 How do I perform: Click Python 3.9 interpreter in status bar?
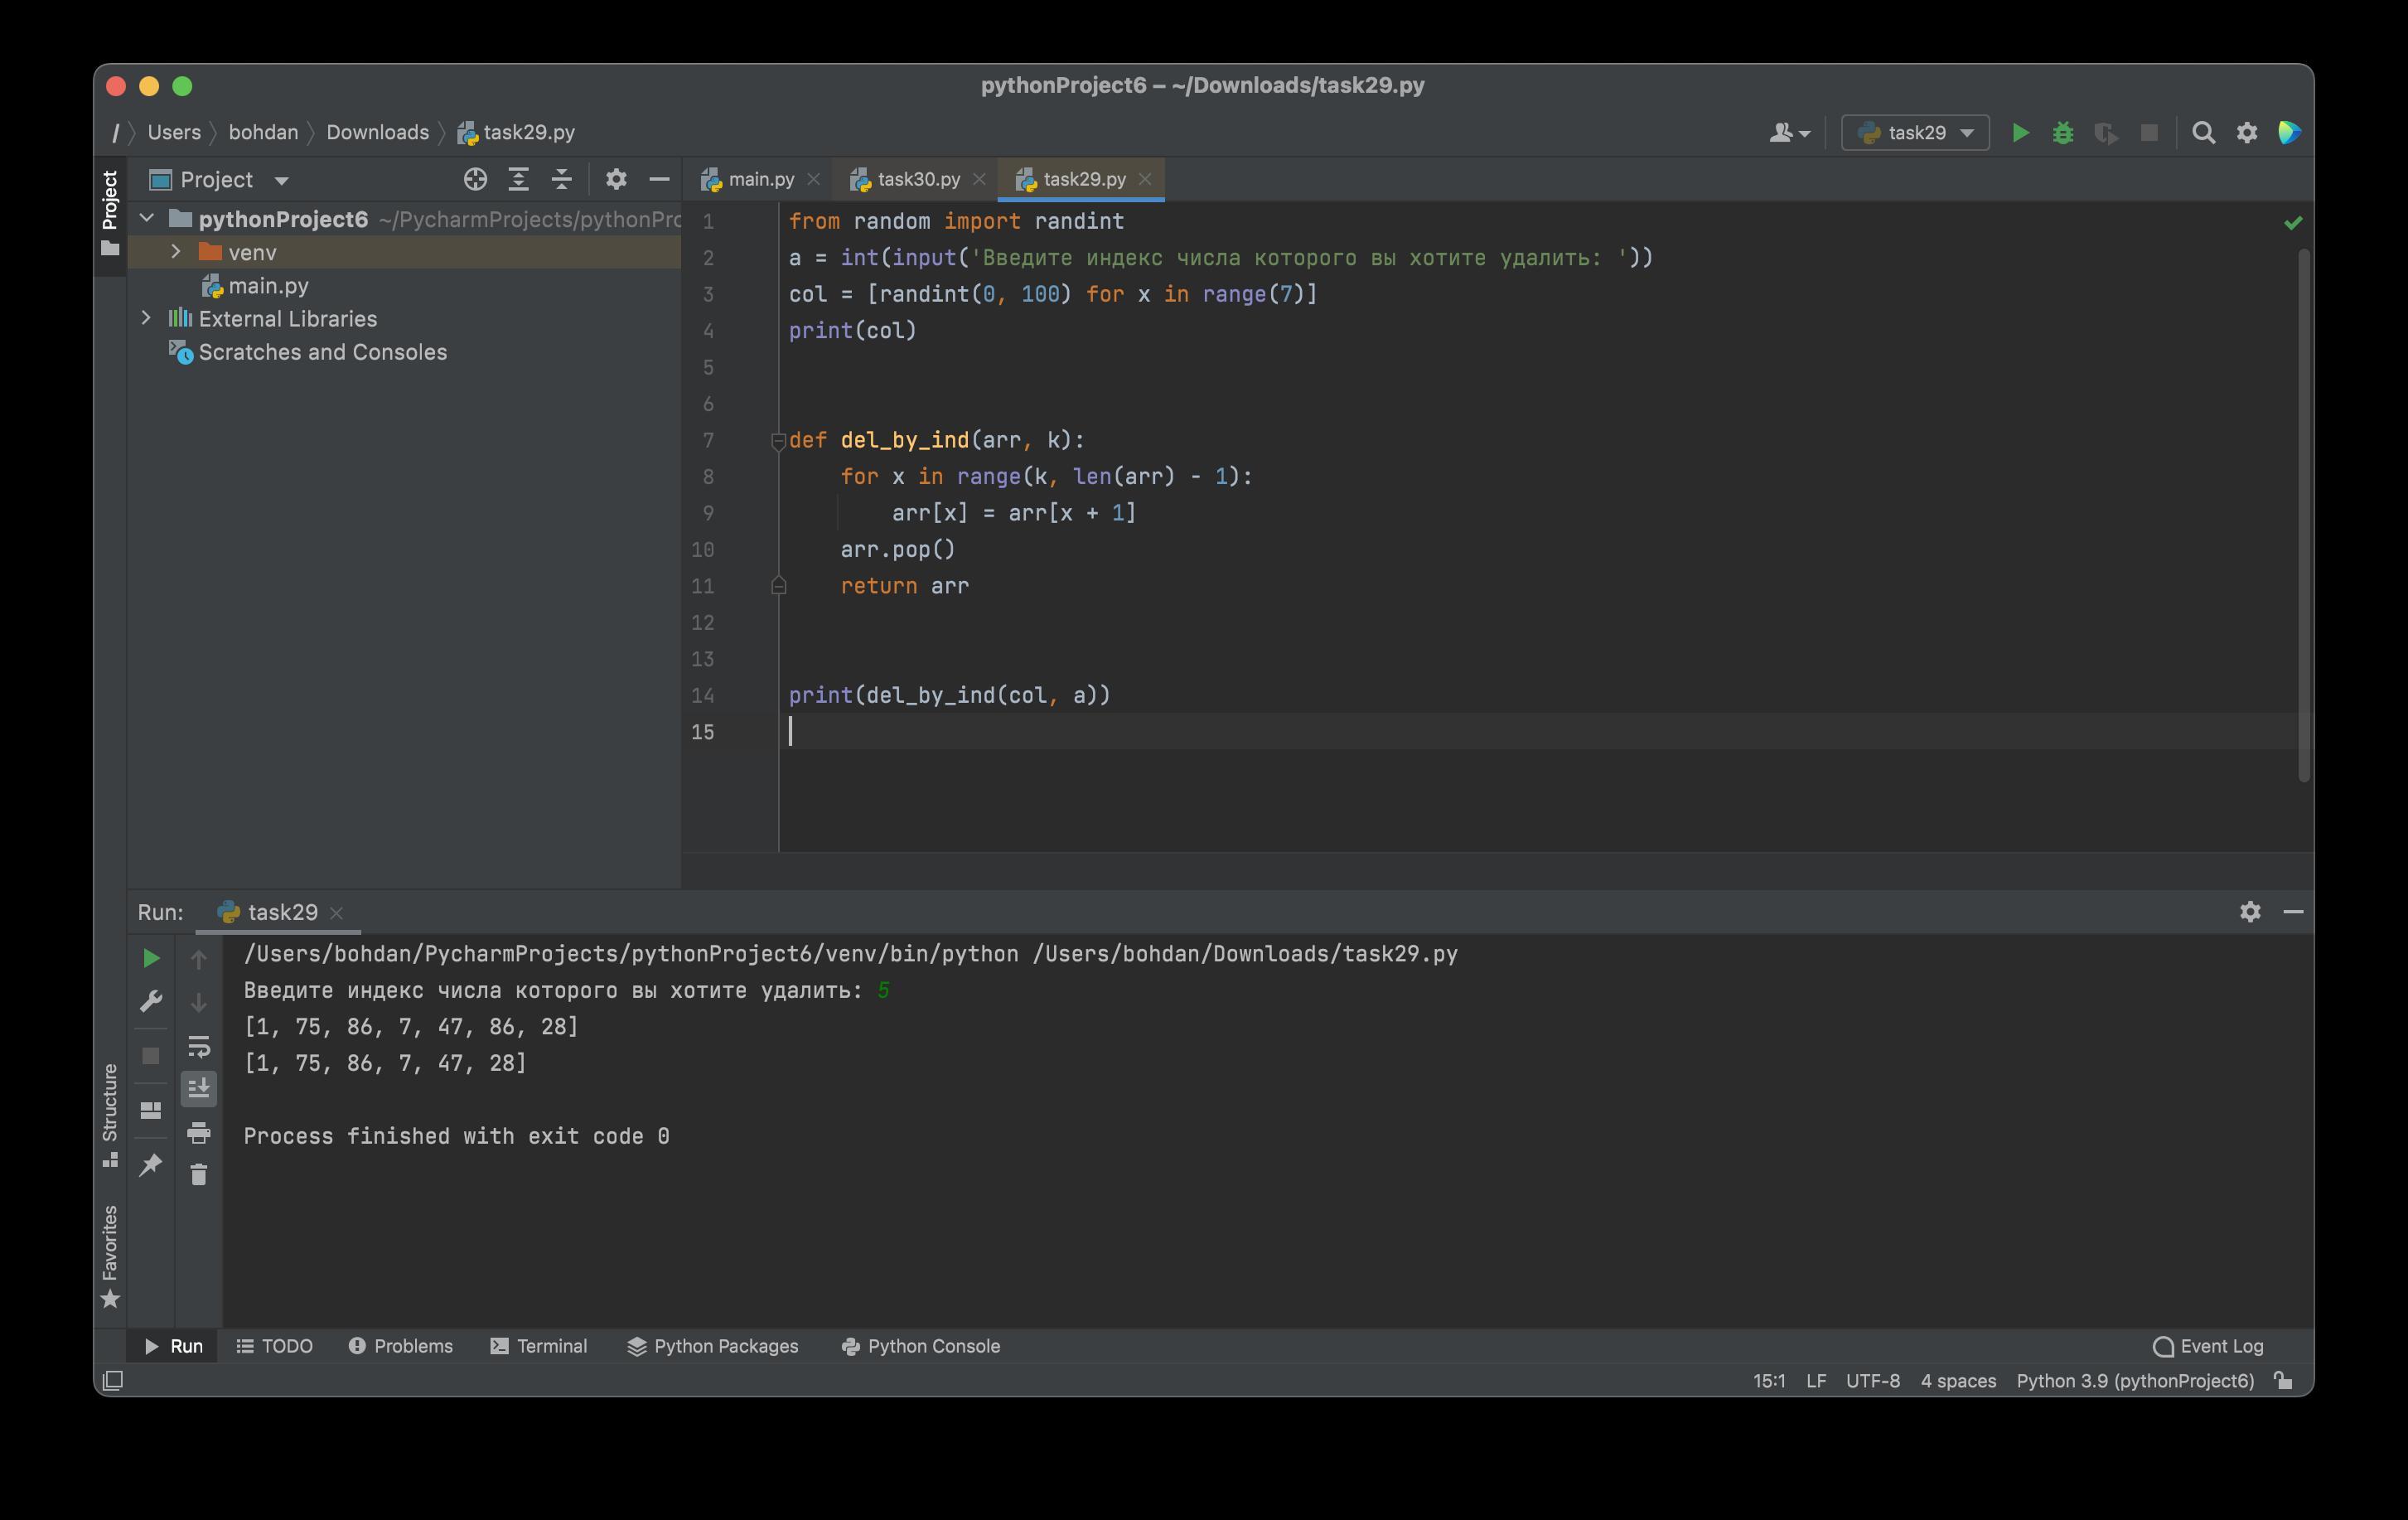(2134, 1381)
